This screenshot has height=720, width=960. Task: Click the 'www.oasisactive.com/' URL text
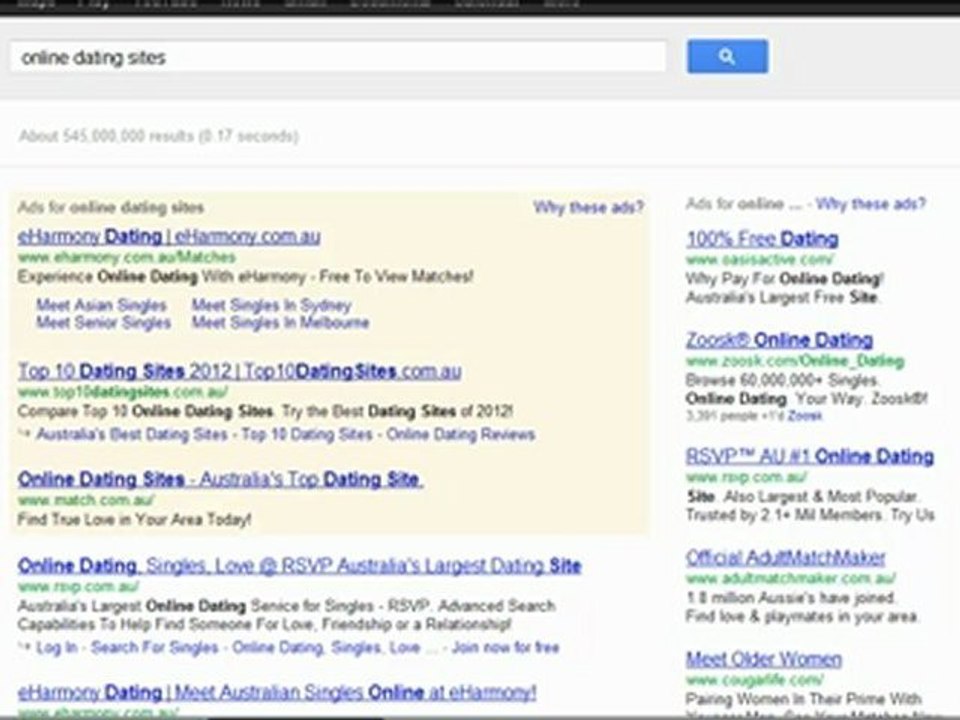(760, 260)
